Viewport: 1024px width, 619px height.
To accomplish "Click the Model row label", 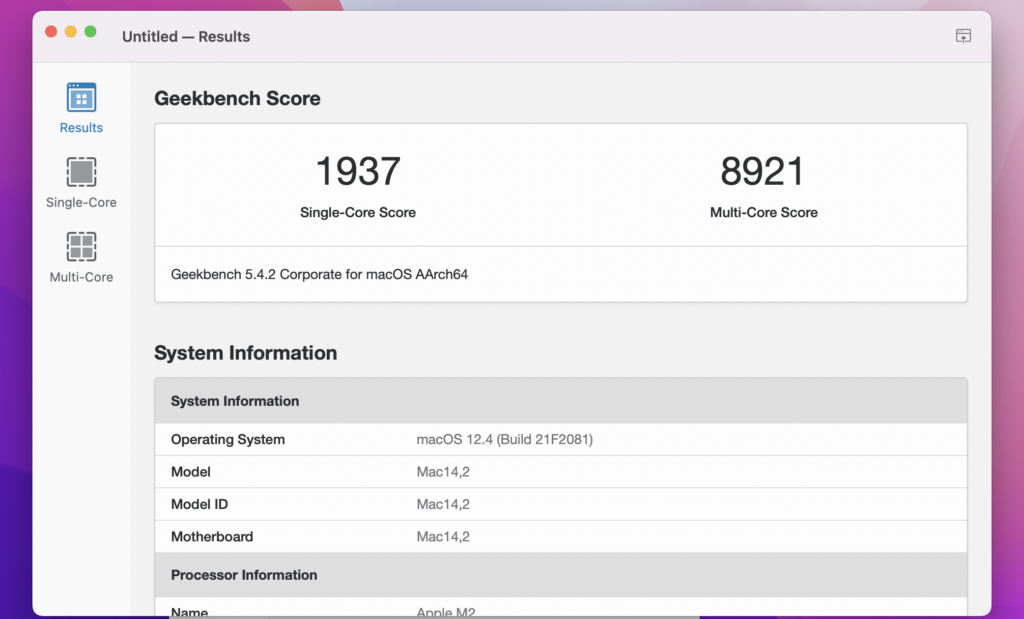I will pyautogui.click(x=191, y=471).
